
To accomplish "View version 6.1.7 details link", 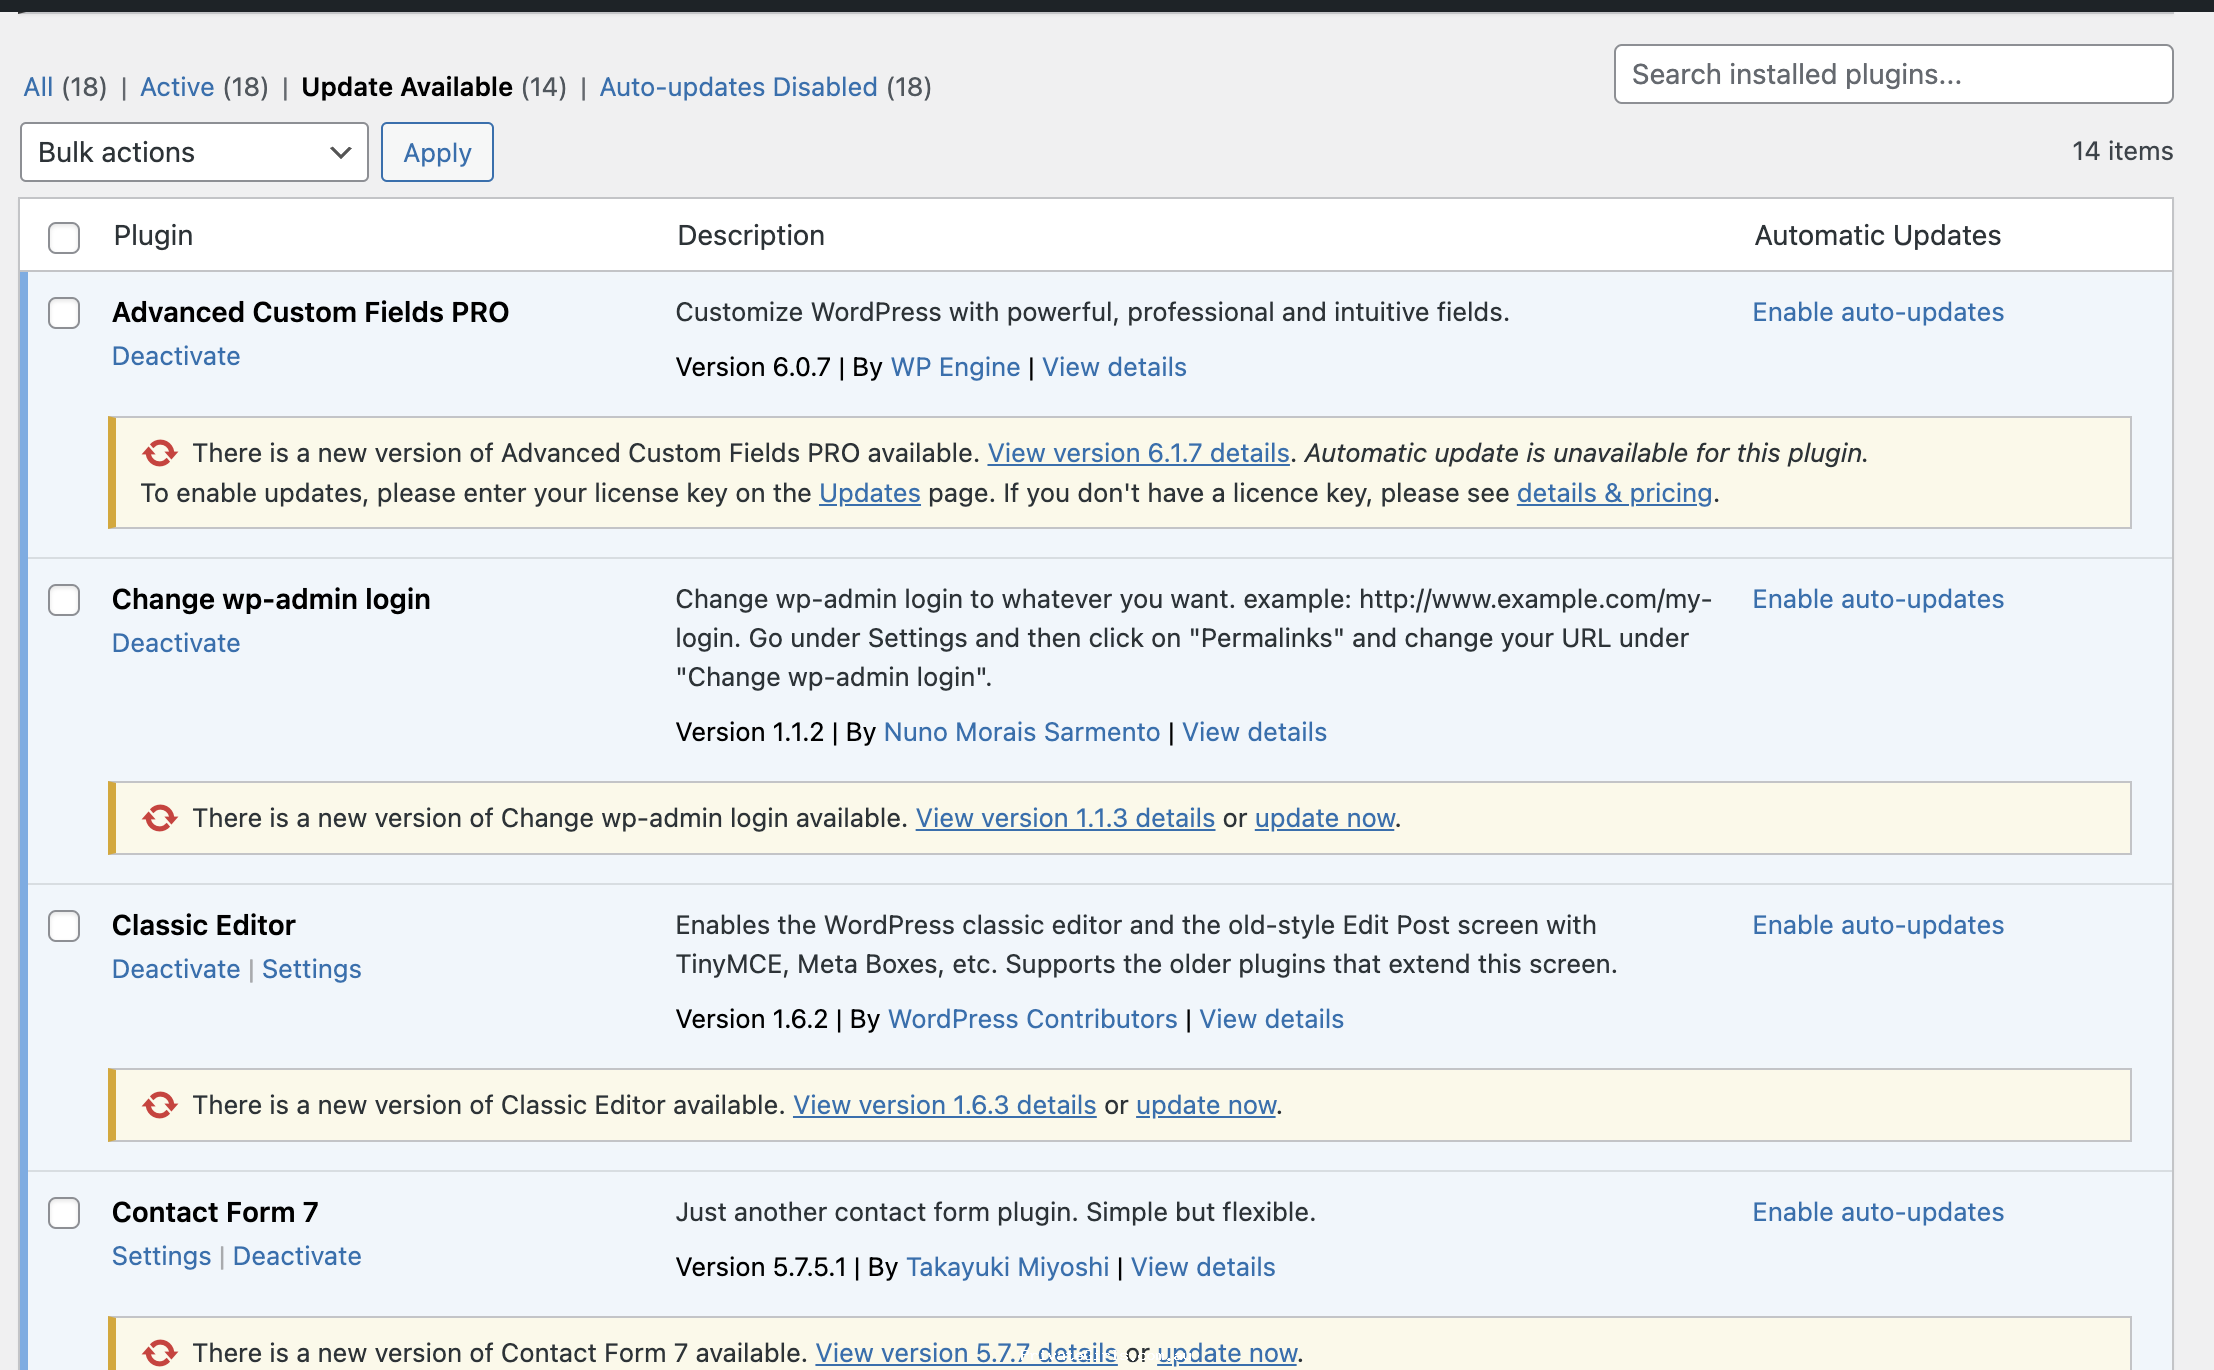I will (1138, 453).
